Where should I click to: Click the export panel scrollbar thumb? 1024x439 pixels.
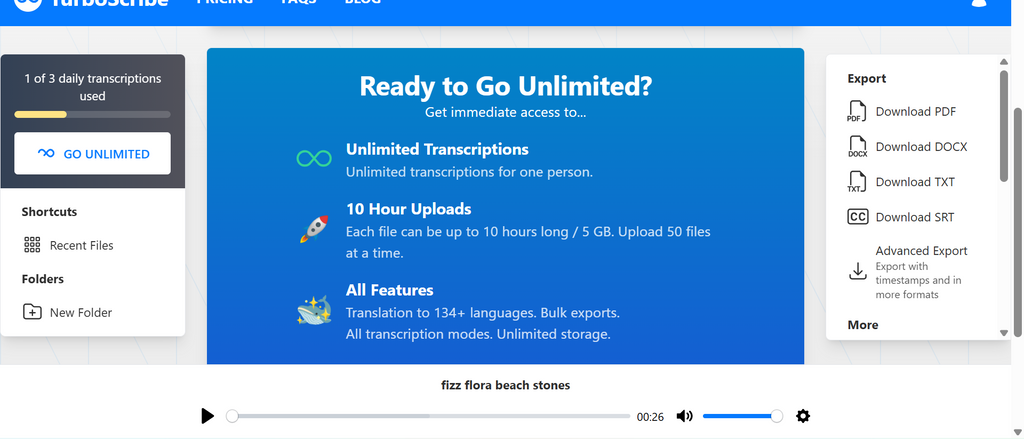1004,125
